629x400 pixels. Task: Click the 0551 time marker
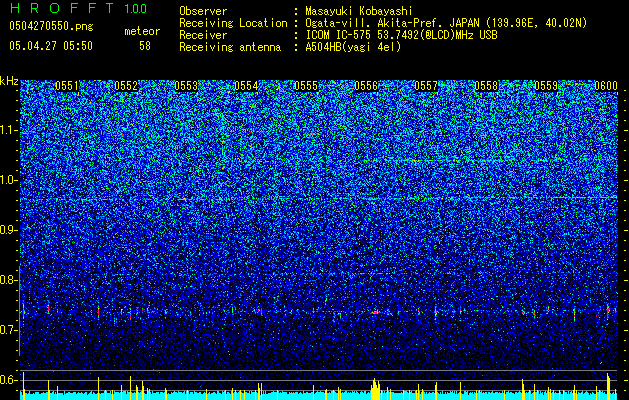point(67,86)
